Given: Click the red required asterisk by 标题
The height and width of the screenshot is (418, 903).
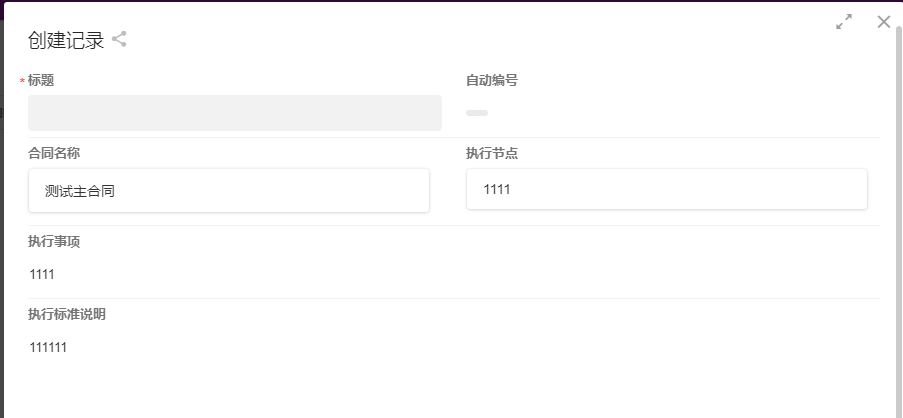Looking at the screenshot, I should pyautogui.click(x=22, y=81).
